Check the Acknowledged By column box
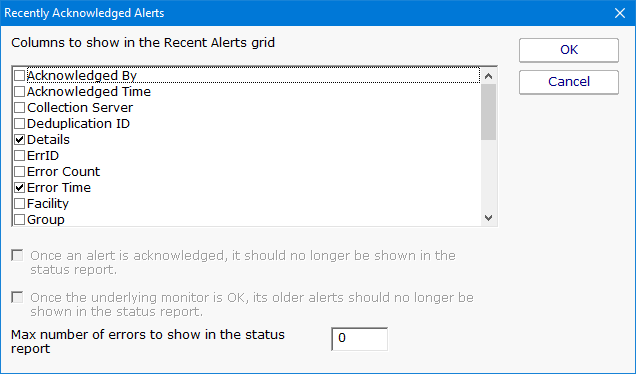 coord(19,75)
